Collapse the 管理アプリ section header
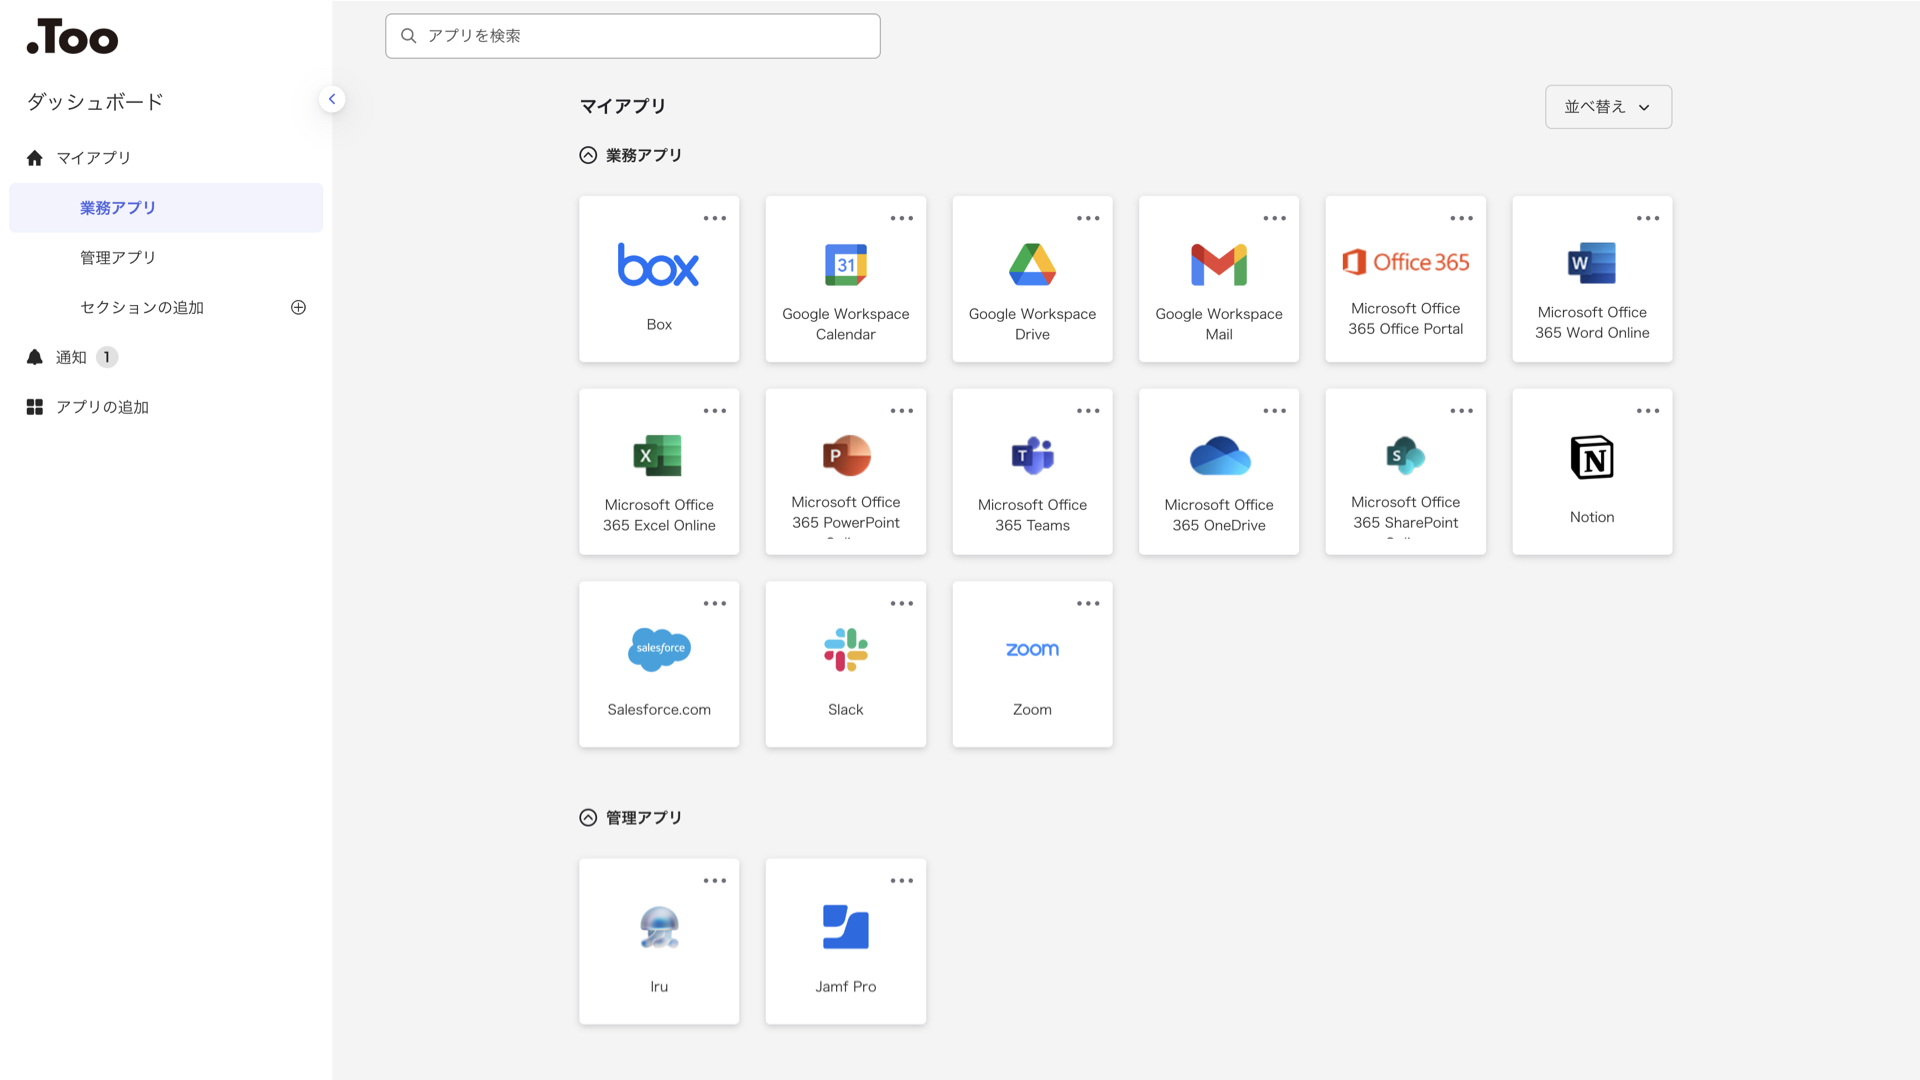The image size is (1920, 1080). pos(588,818)
